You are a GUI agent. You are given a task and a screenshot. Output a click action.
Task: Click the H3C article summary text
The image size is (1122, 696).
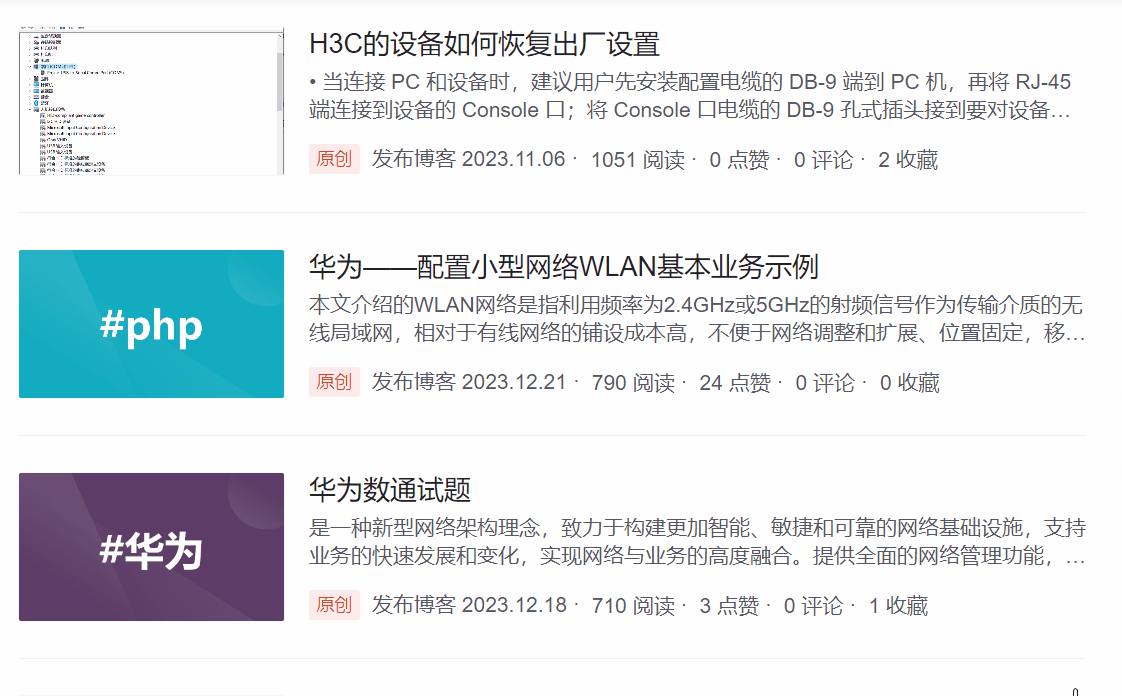click(x=691, y=96)
